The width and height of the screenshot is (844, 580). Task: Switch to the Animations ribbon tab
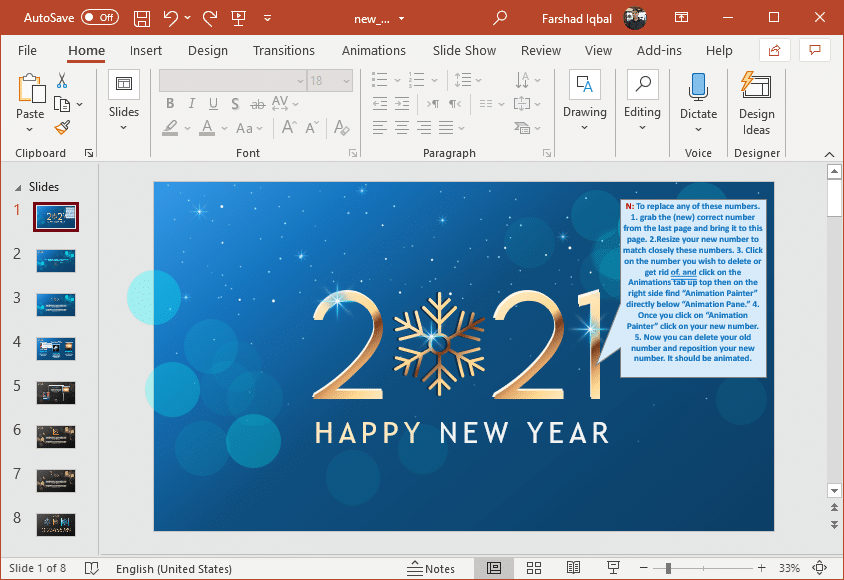pos(373,50)
